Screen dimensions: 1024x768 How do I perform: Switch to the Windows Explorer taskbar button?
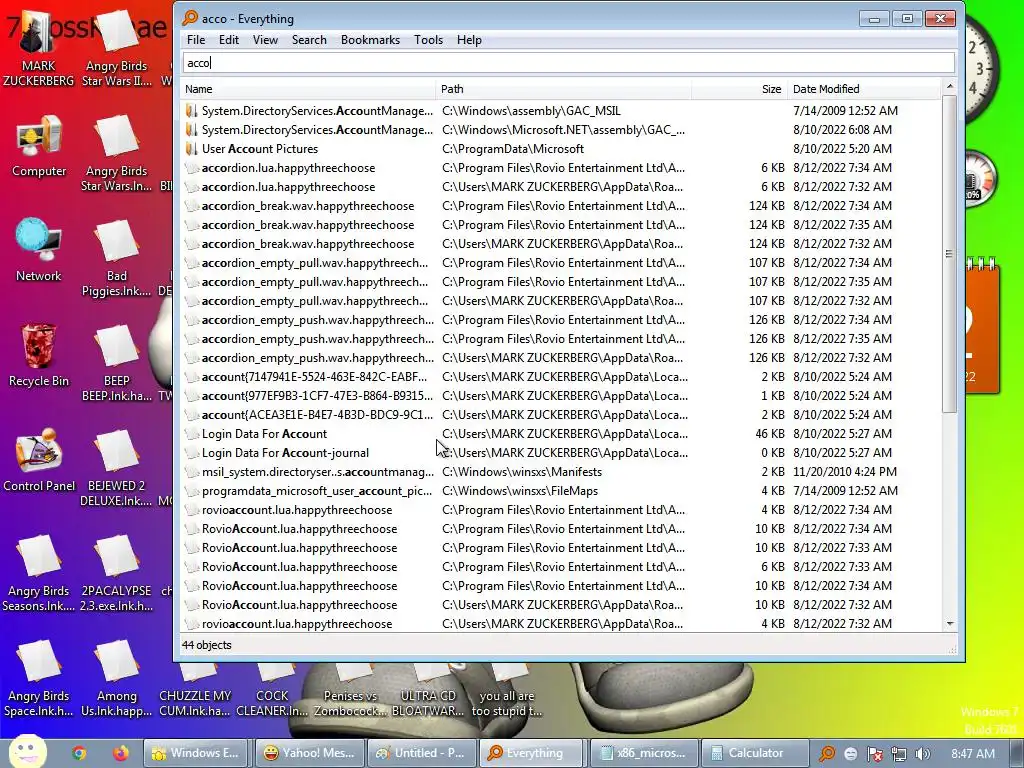point(195,753)
